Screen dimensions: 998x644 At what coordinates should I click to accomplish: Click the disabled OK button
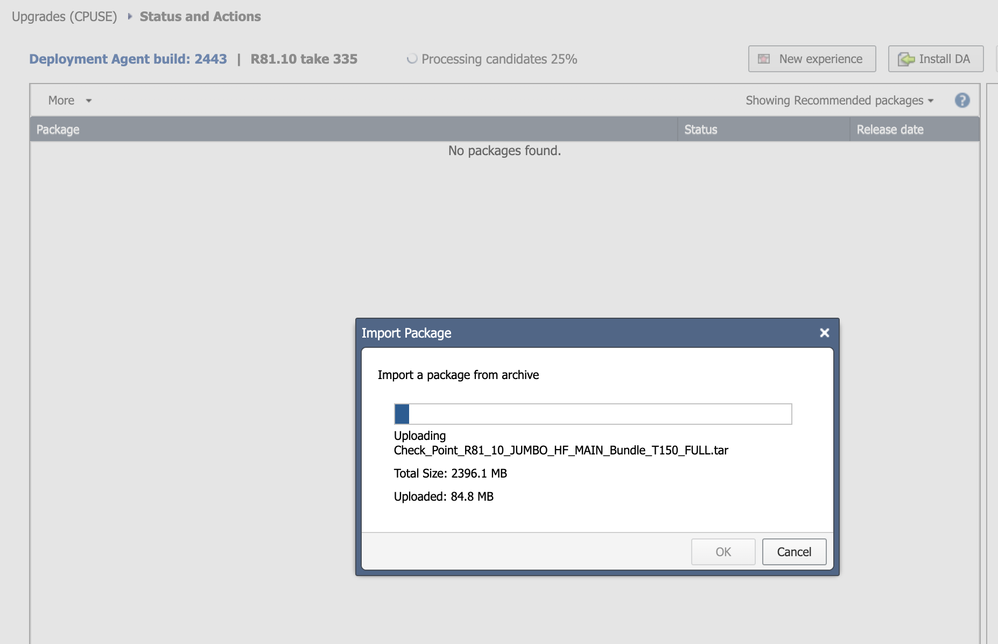(x=723, y=552)
